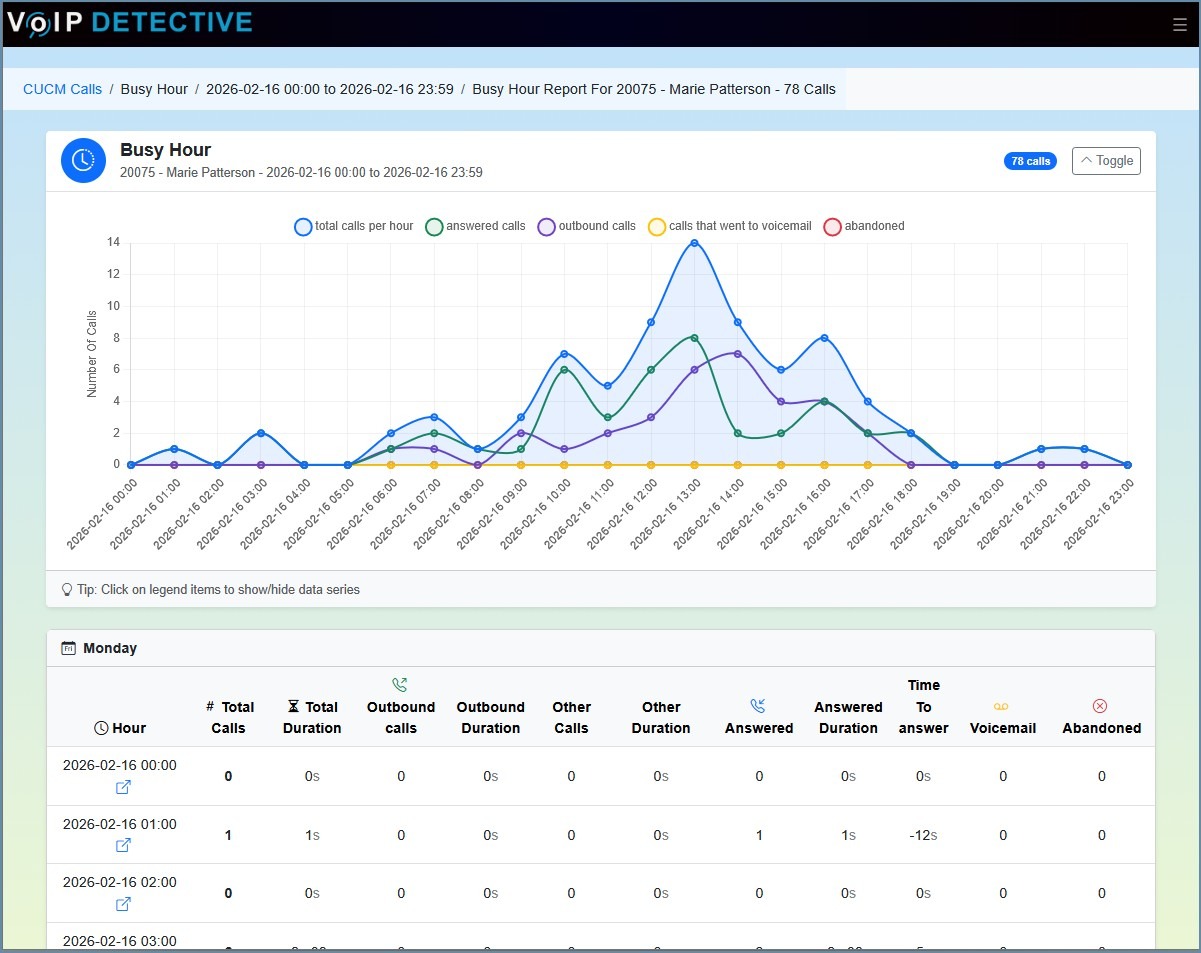Click the blue circle swatch for total calls

(x=302, y=226)
